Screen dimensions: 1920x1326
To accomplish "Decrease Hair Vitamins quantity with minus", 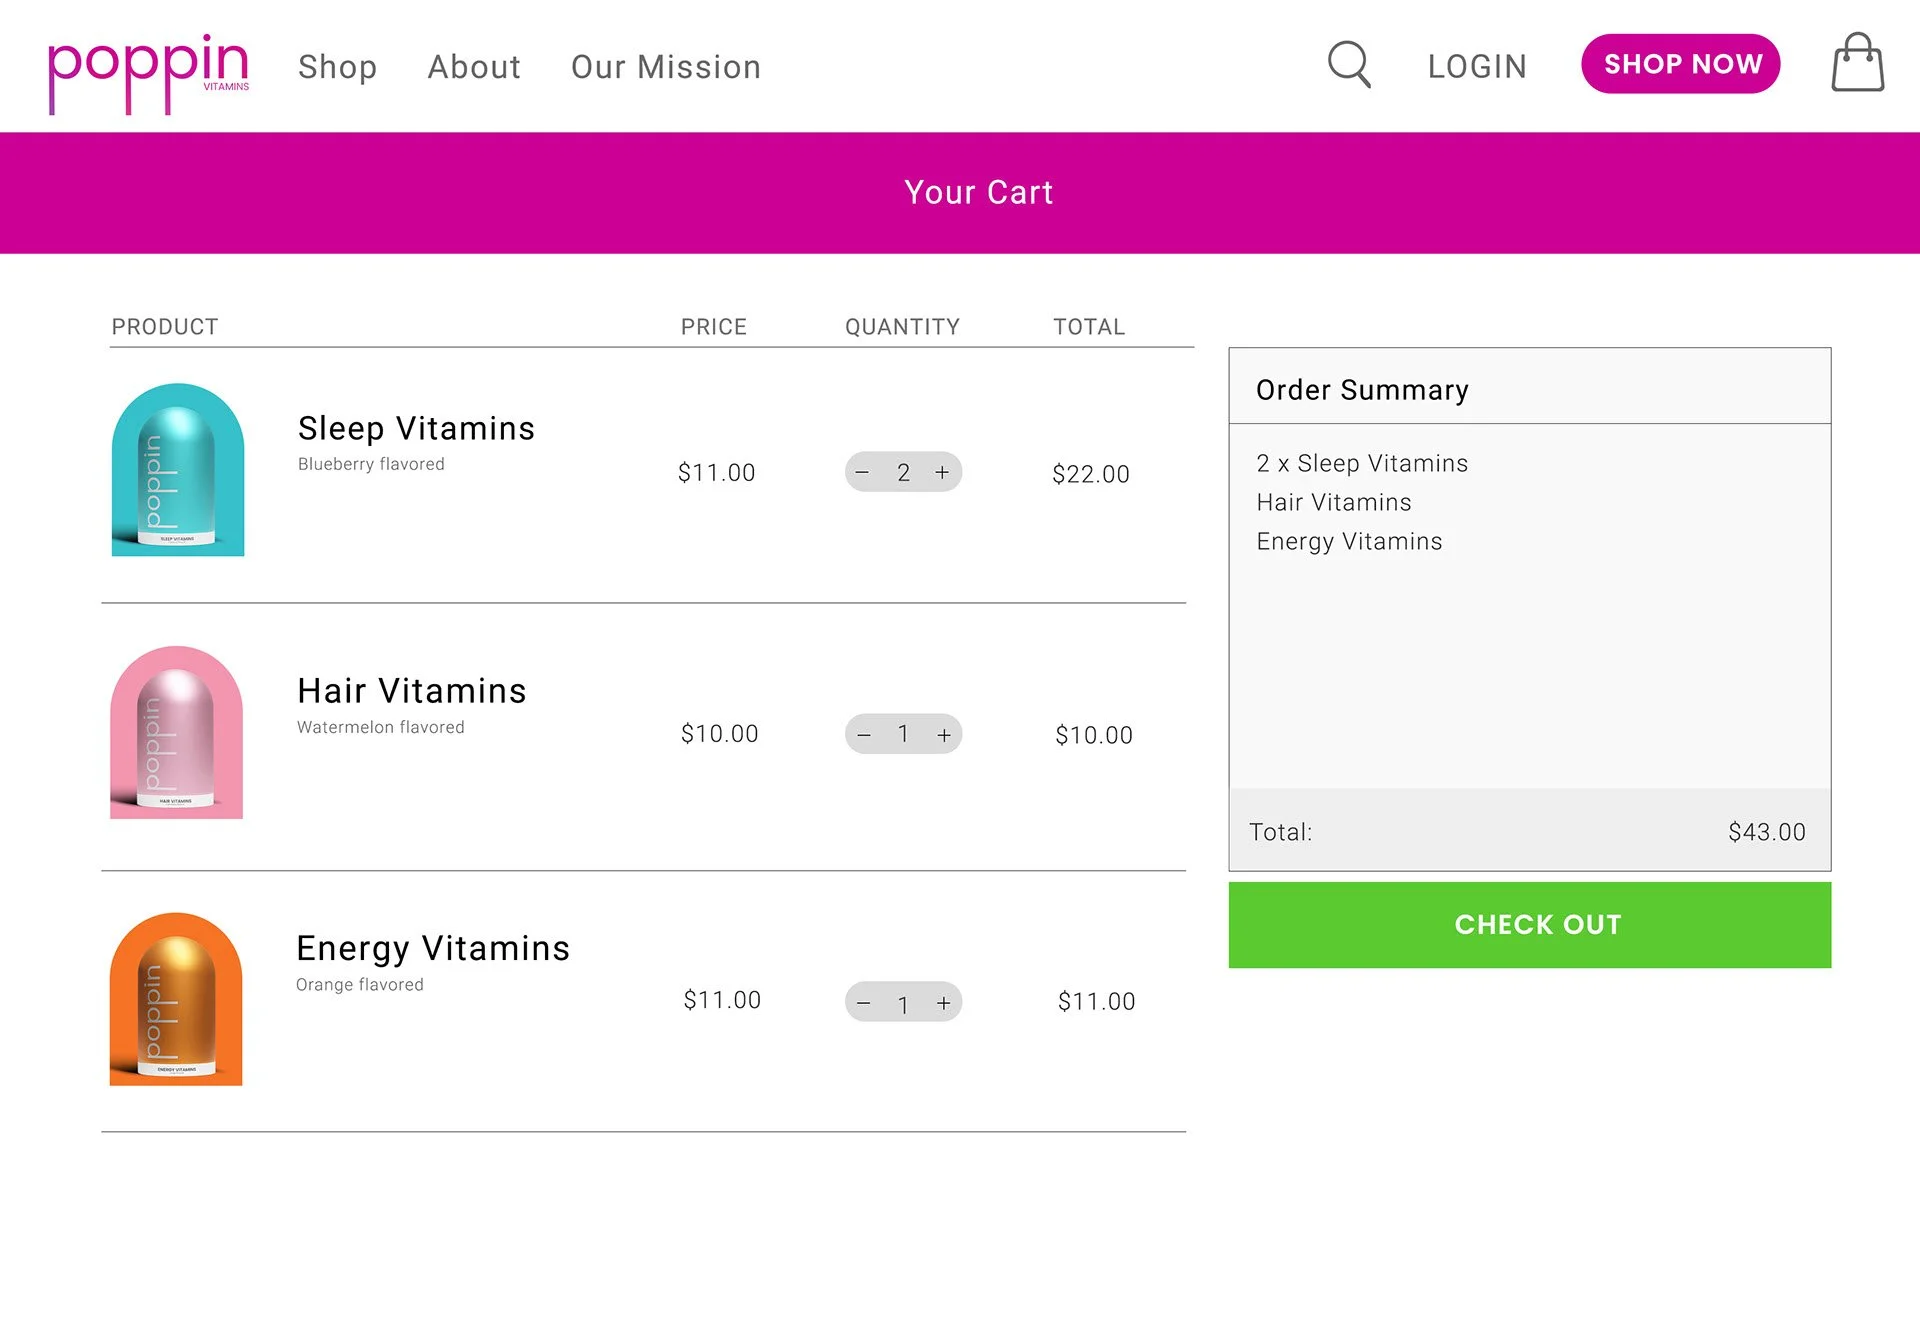I will pos(864,735).
